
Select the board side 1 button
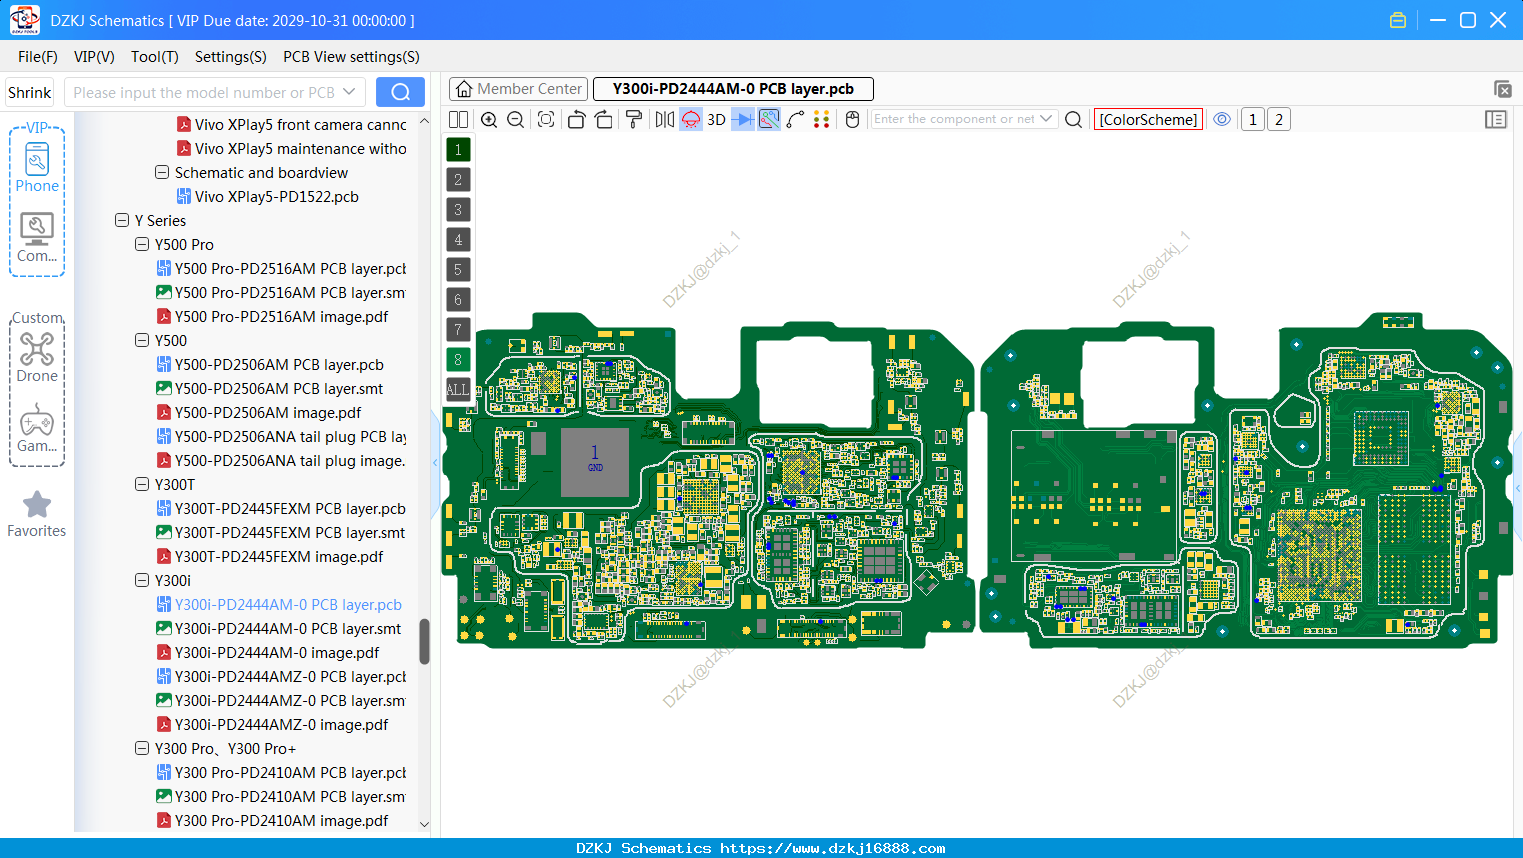point(1253,119)
